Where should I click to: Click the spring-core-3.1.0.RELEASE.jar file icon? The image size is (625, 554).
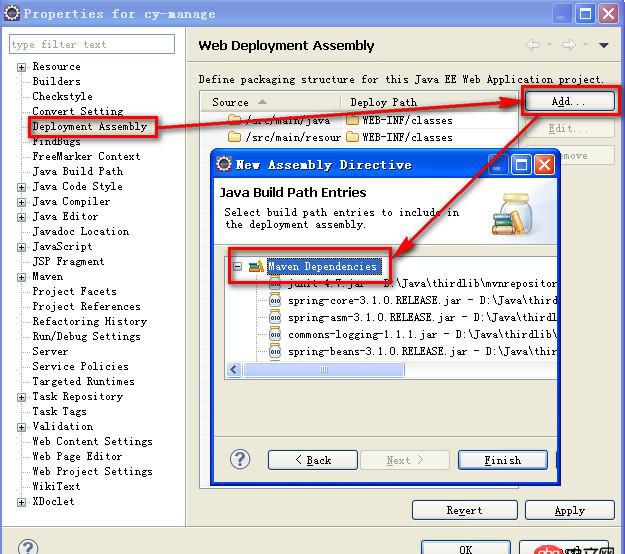[x=275, y=301]
